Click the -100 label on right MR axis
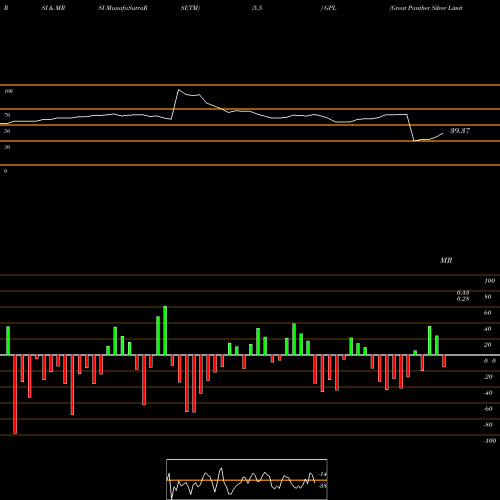 (490, 441)
